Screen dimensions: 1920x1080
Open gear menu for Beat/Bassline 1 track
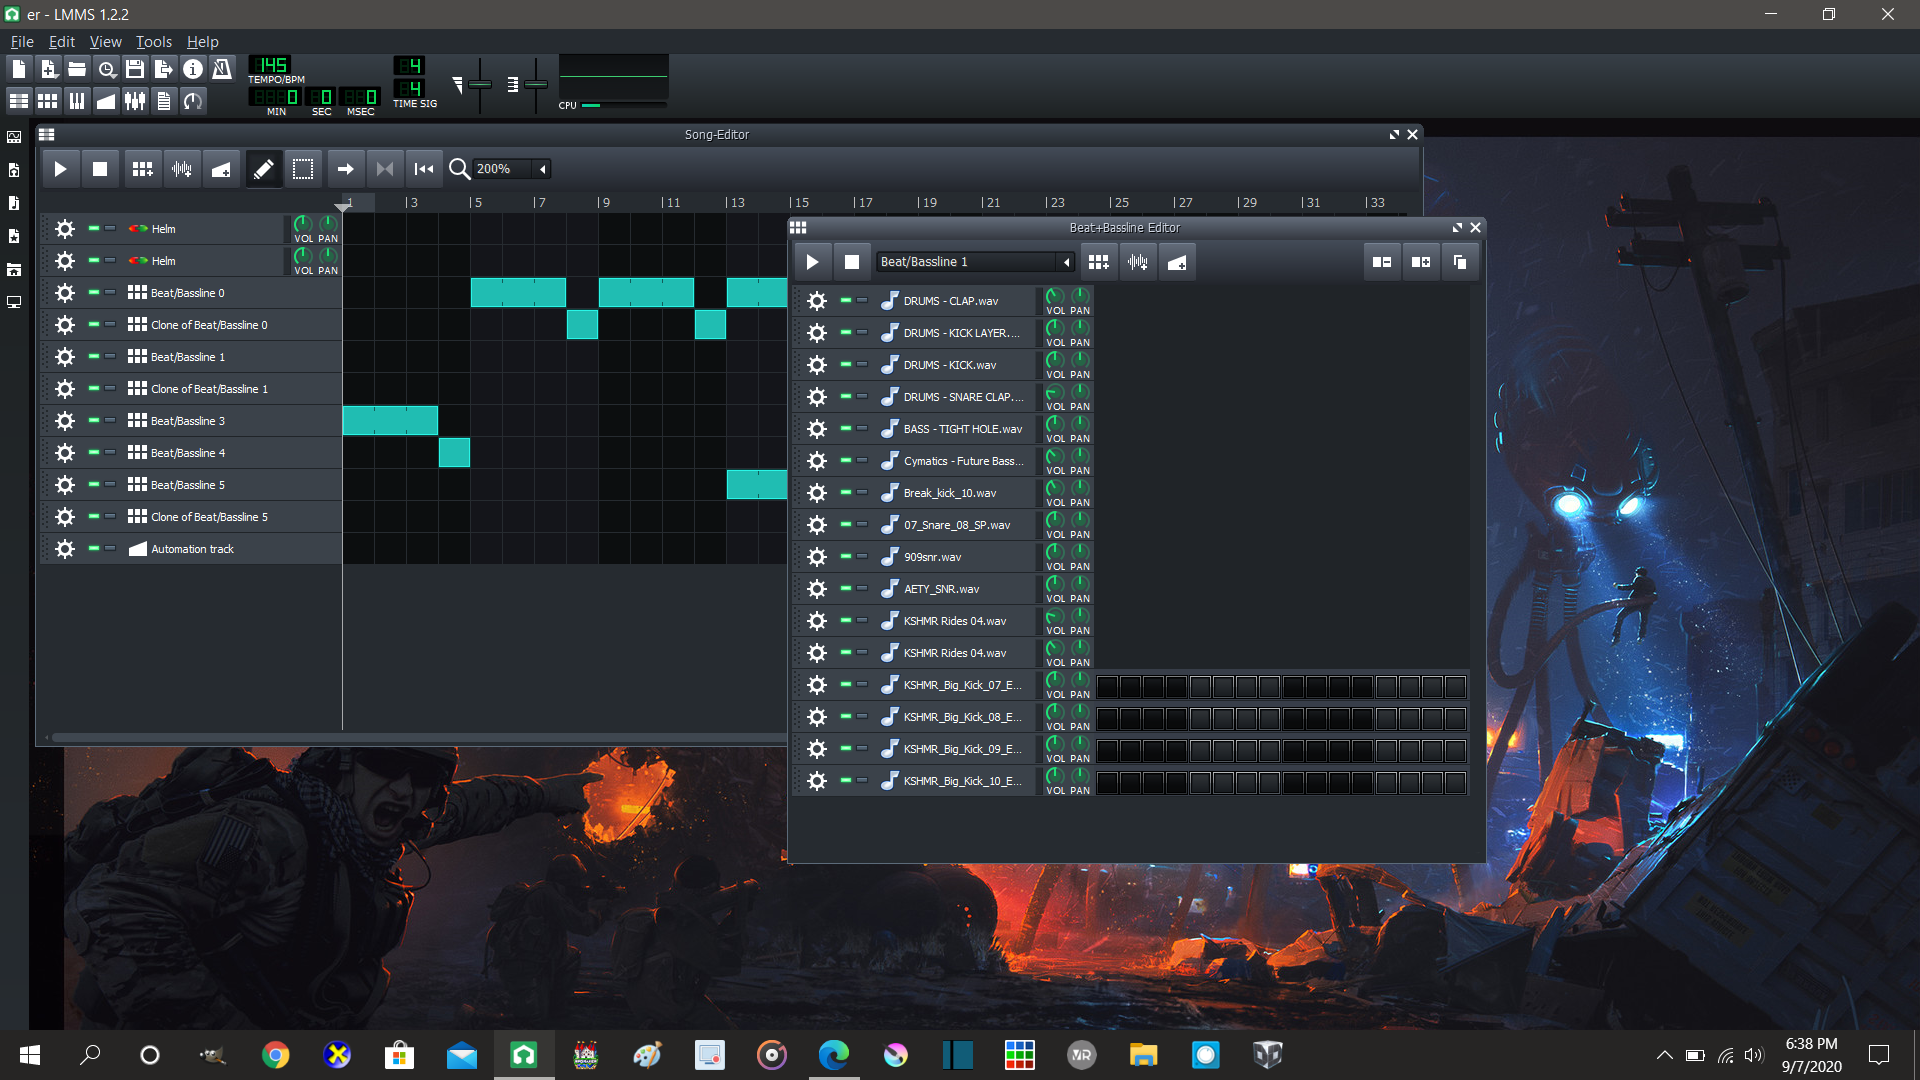point(65,357)
